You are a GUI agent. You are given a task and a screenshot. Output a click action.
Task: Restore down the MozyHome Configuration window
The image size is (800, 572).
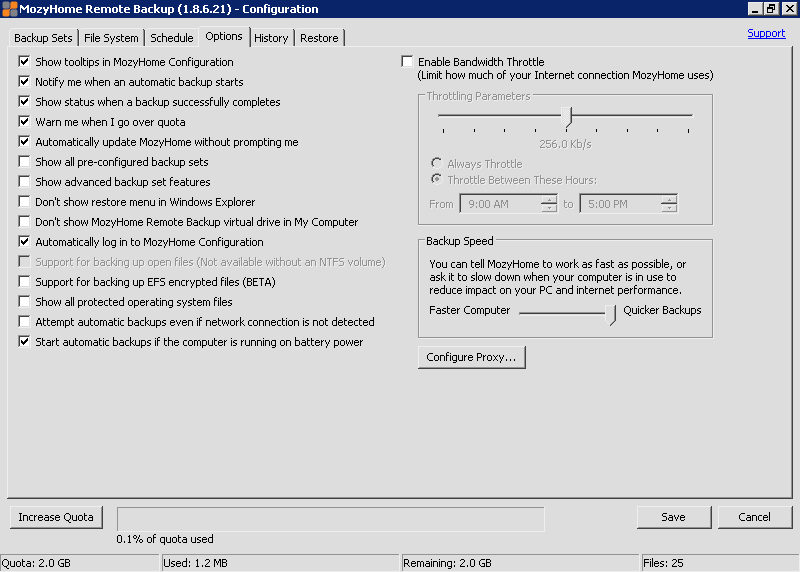(771, 9)
